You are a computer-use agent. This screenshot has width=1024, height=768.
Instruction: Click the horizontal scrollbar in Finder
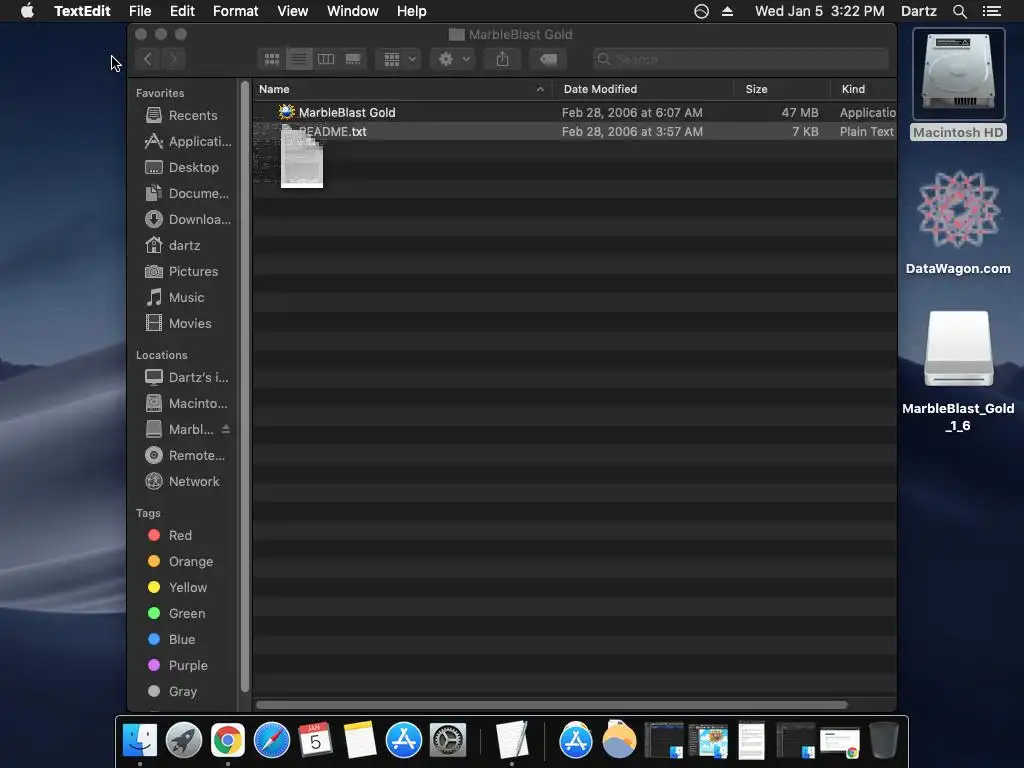coord(552,705)
